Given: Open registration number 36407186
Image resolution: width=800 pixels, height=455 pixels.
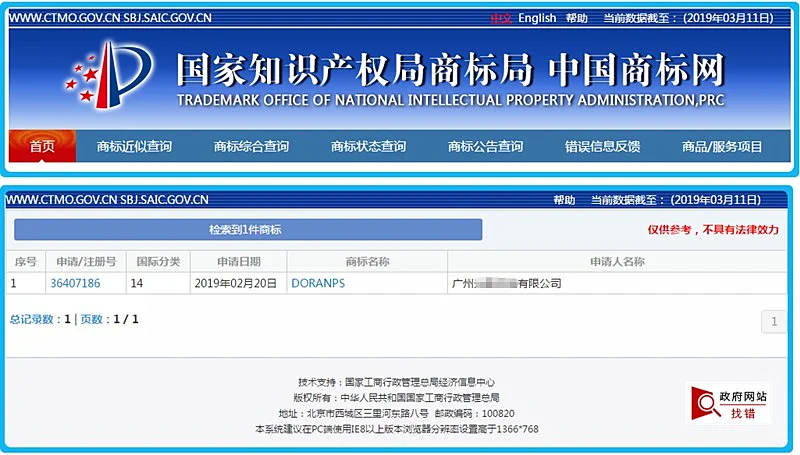Looking at the screenshot, I should [75, 284].
